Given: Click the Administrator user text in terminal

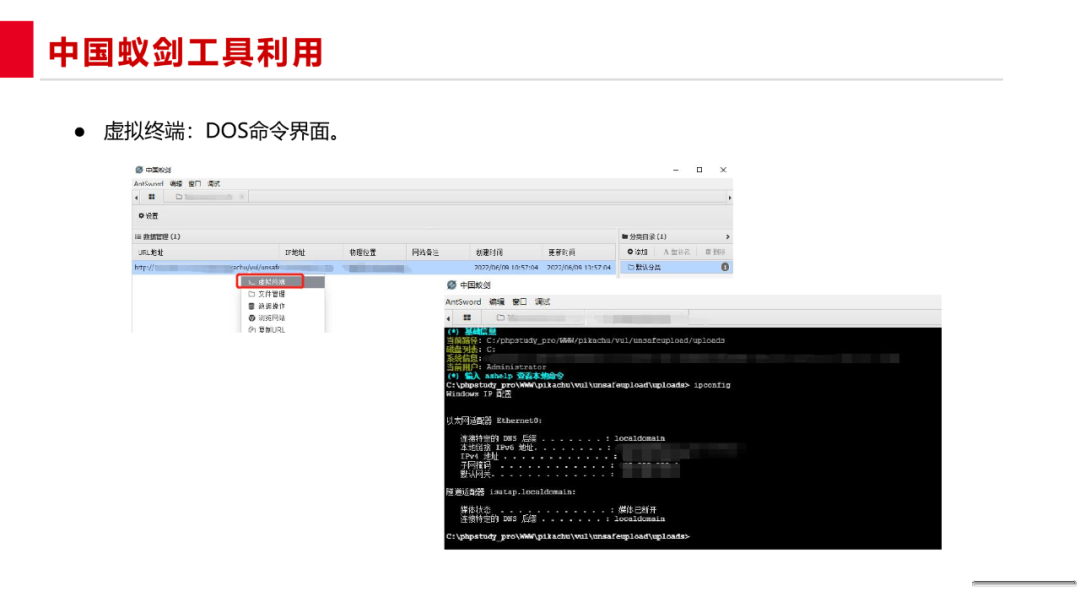Looking at the screenshot, I should tap(516, 367).
